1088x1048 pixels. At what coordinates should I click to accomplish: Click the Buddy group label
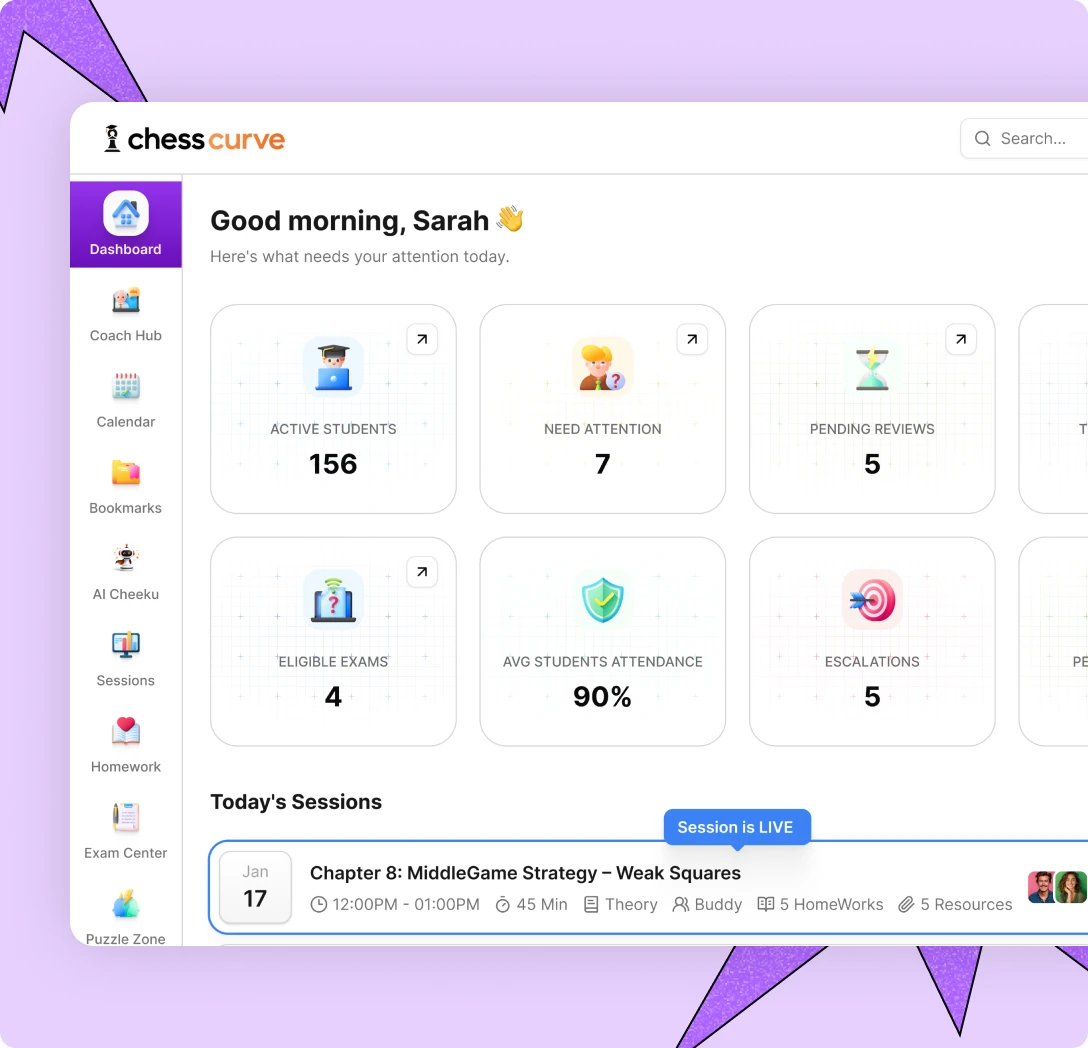pos(707,904)
